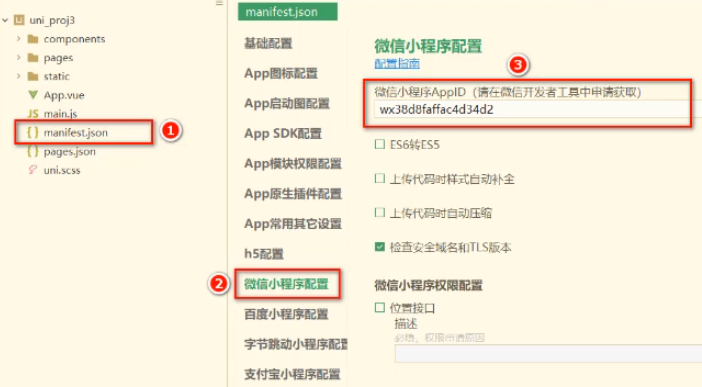Open the h5配置 section
702x387 pixels.
264,254
